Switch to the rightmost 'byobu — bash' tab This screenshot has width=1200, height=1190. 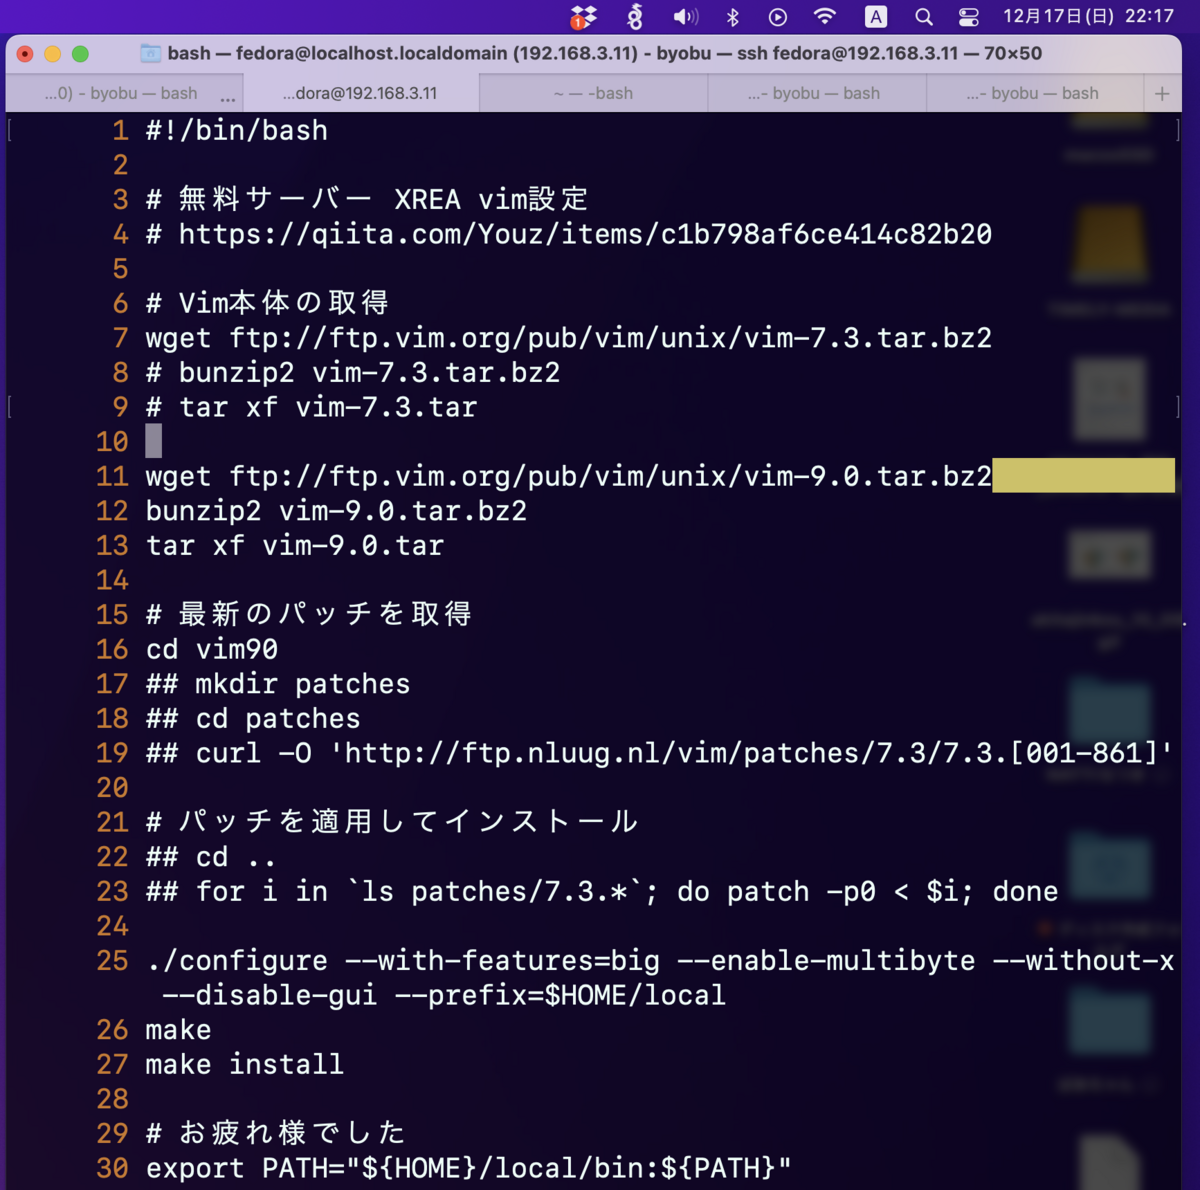point(1035,92)
